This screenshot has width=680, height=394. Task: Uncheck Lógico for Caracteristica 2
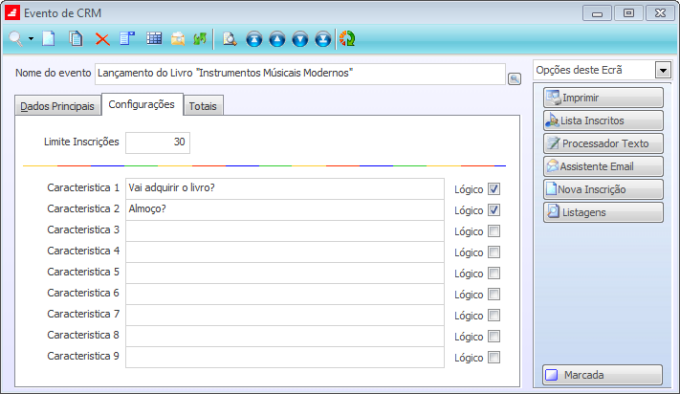click(494, 210)
